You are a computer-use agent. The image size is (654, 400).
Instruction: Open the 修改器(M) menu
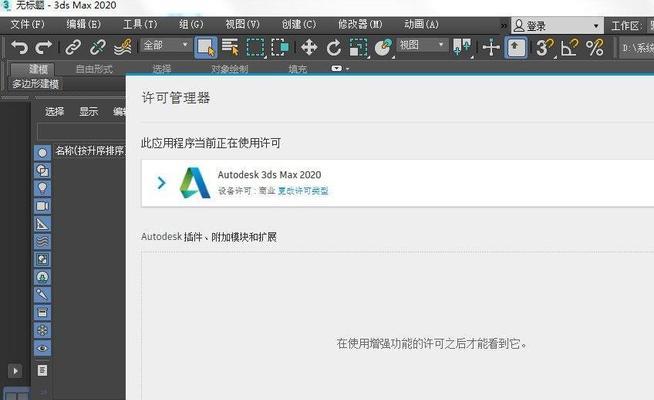coord(360,24)
